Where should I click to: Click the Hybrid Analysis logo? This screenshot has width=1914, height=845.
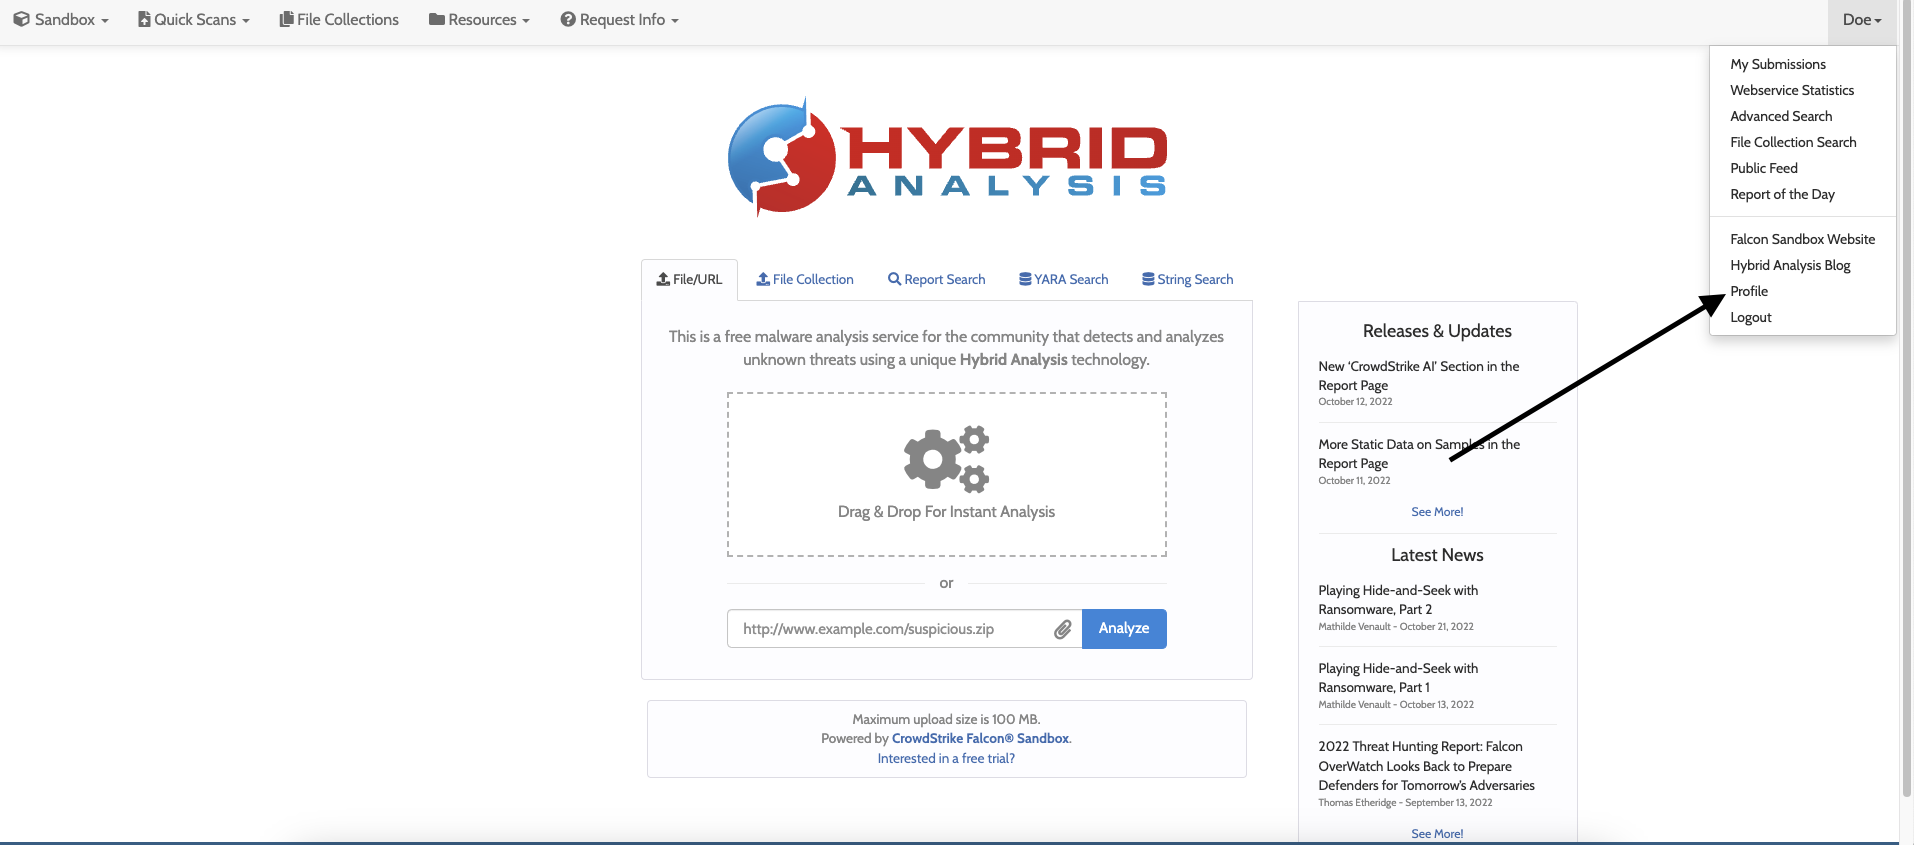947,157
